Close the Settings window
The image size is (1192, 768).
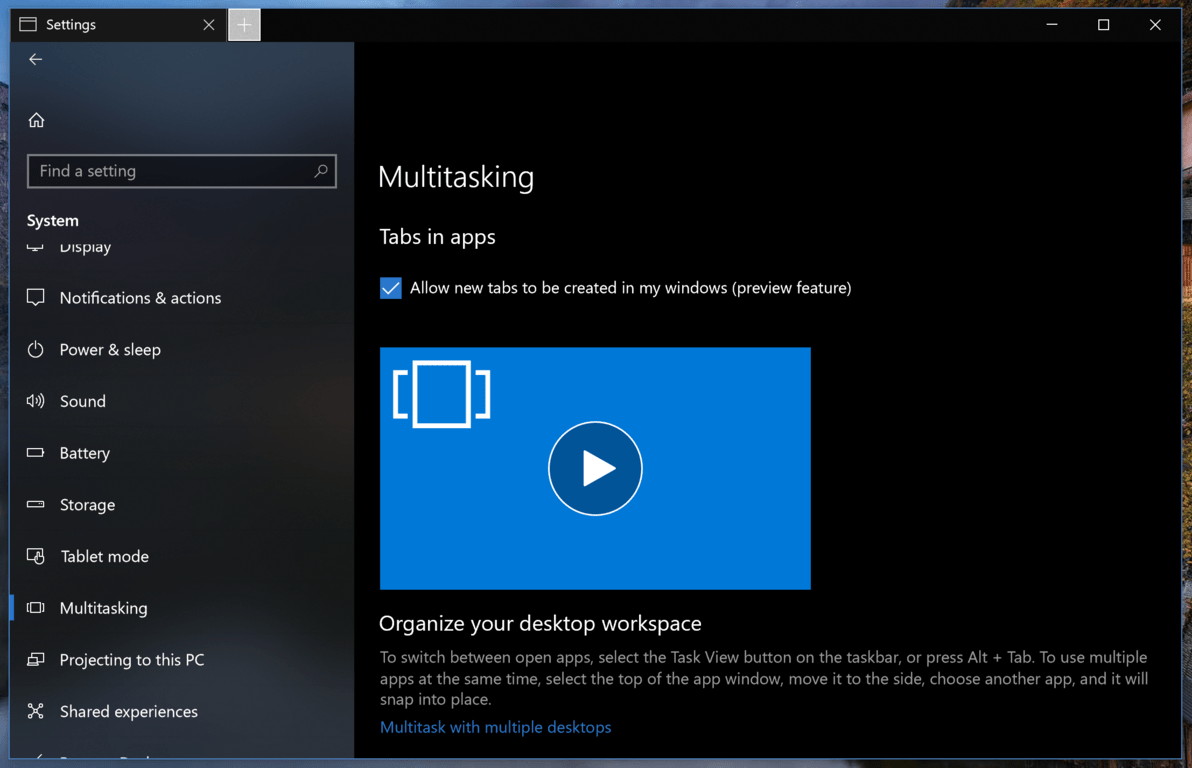click(1156, 25)
